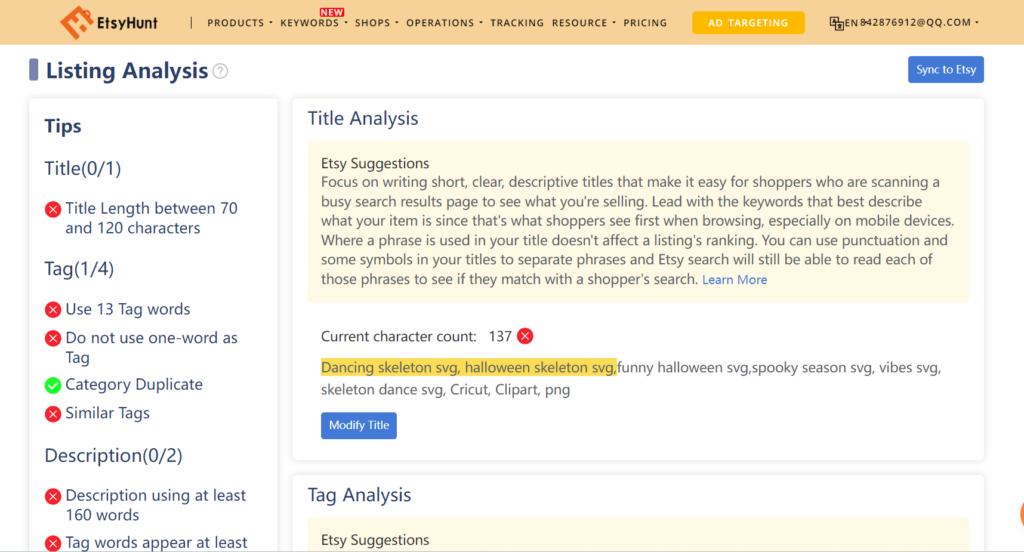Screen dimensions: 1024x552
Task: Click the green check beside Category Duplicate
Action: pos(53,385)
